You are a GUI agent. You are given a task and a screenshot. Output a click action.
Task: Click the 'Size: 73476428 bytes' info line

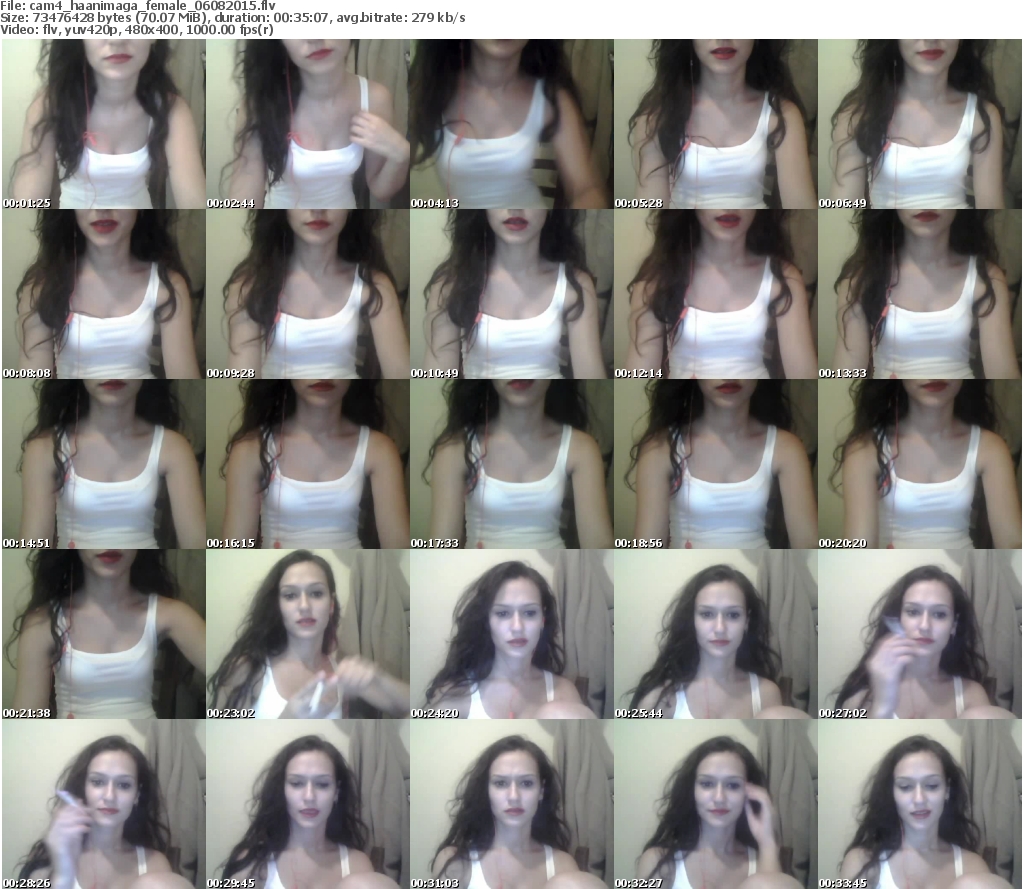pyautogui.click(x=232, y=18)
